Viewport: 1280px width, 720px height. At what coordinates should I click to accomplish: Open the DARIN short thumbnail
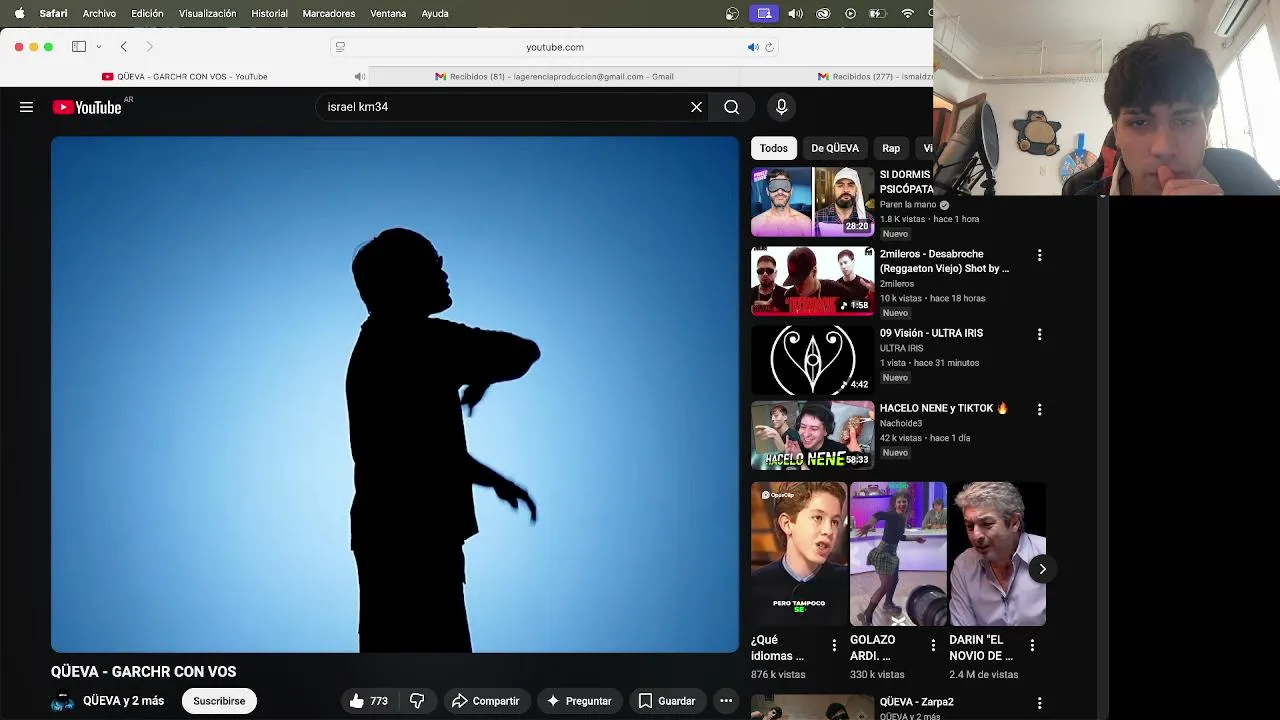click(997, 554)
